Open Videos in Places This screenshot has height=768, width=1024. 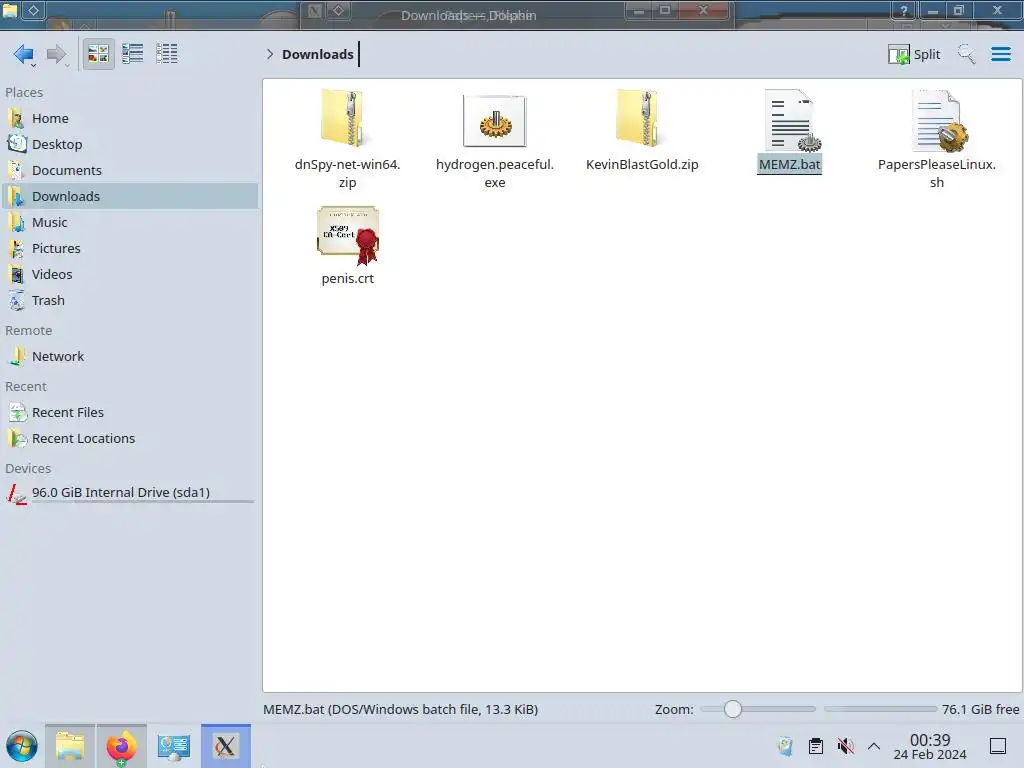pyautogui.click(x=129, y=275)
